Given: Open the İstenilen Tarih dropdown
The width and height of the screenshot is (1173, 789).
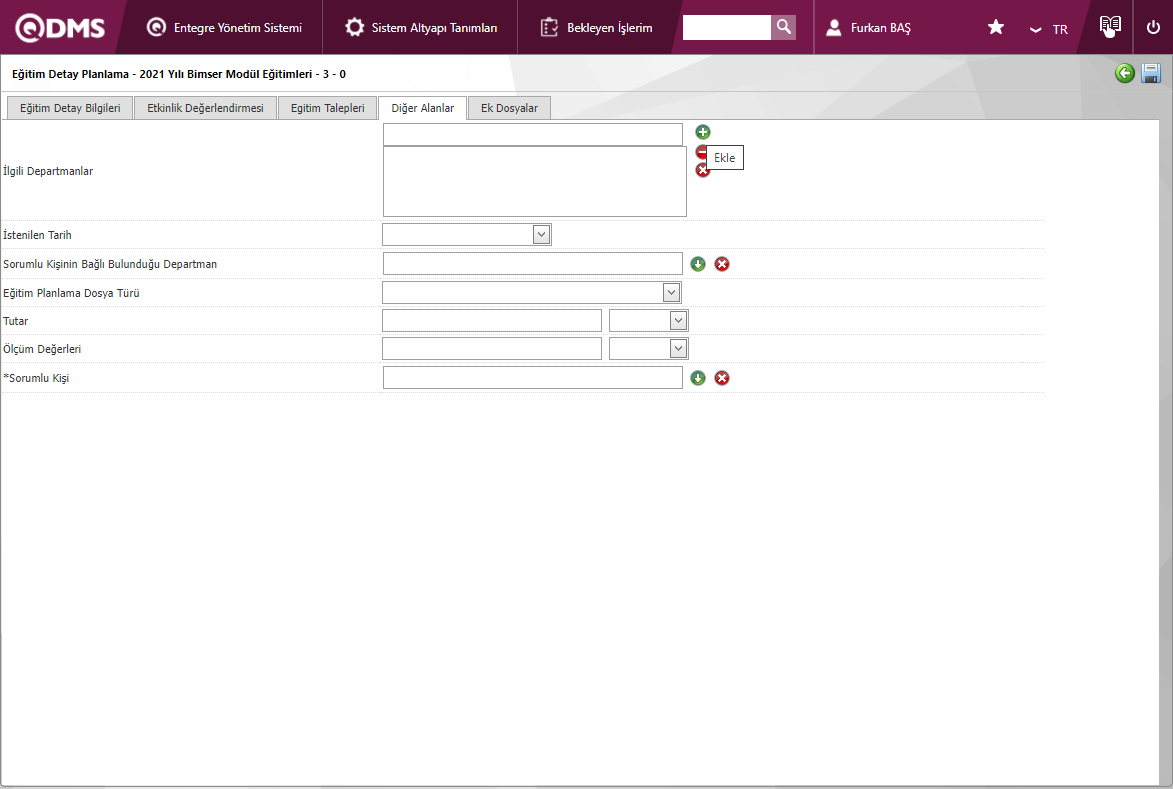Looking at the screenshot, I should click(x=541, y=234).
